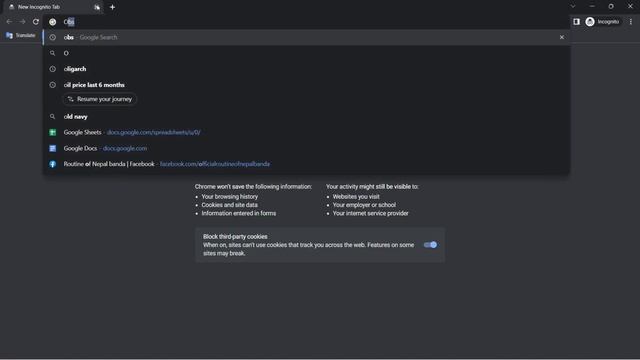
Task: Go forward with the forward arrow
Action: (x=22, y=22)
